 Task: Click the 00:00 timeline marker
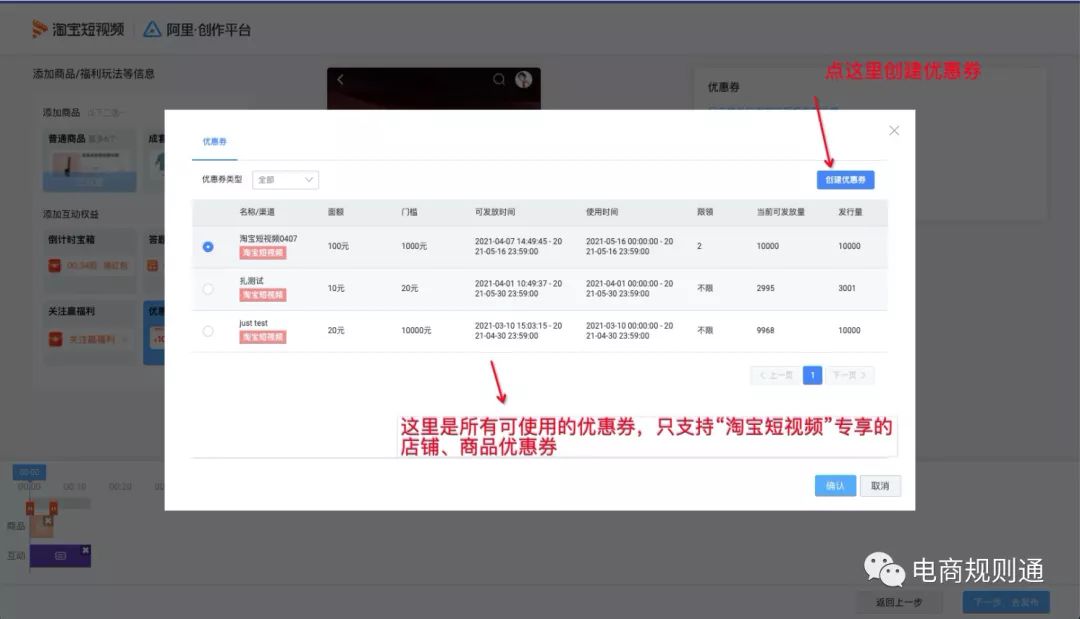29,472
